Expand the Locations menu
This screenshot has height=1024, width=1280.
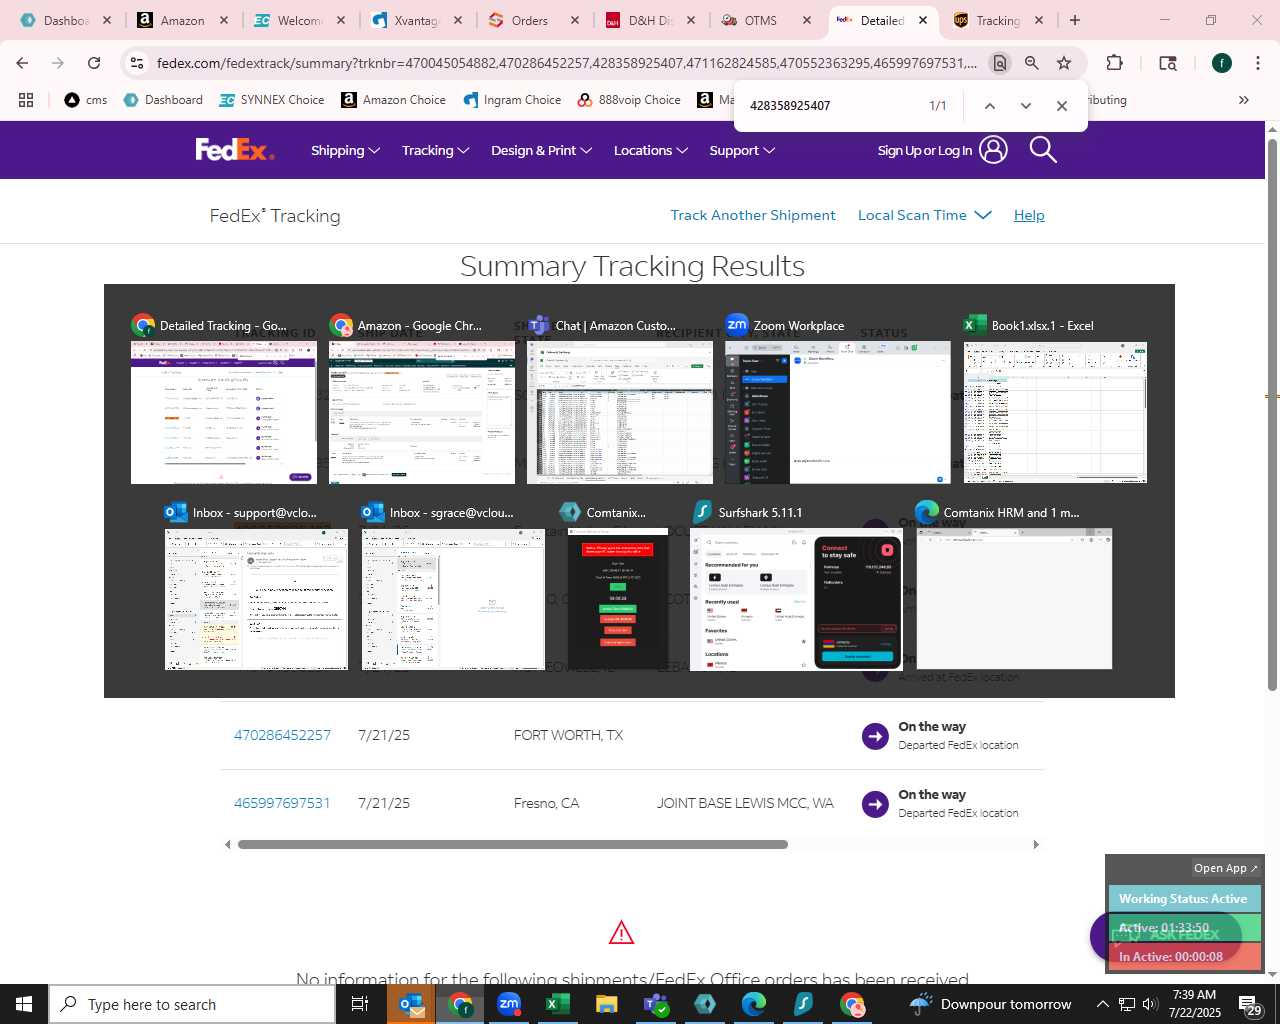tap(651, 150)
